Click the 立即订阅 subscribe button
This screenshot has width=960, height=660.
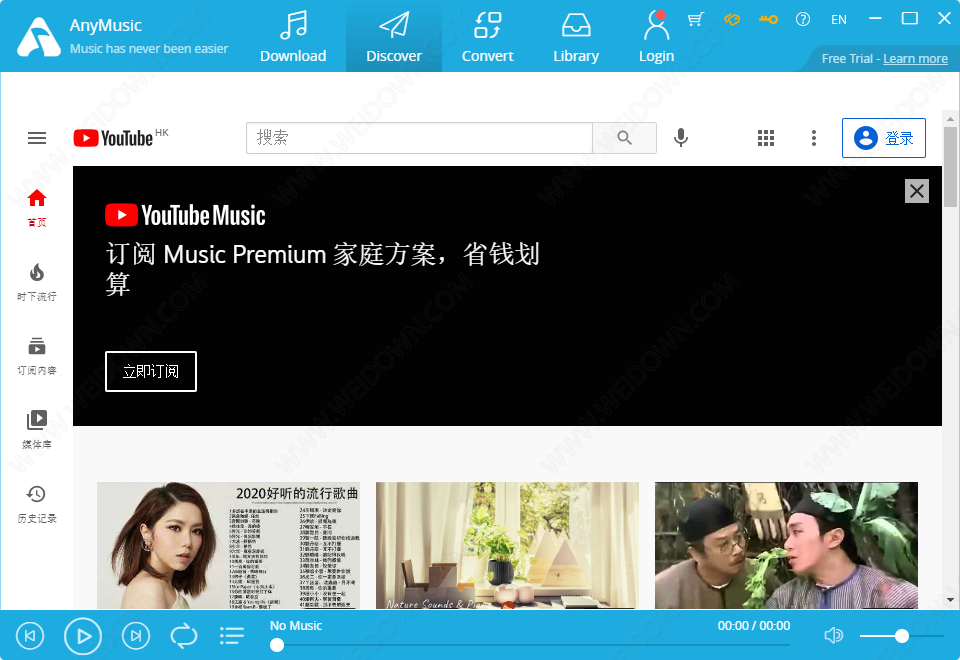(x=151, y=371)
